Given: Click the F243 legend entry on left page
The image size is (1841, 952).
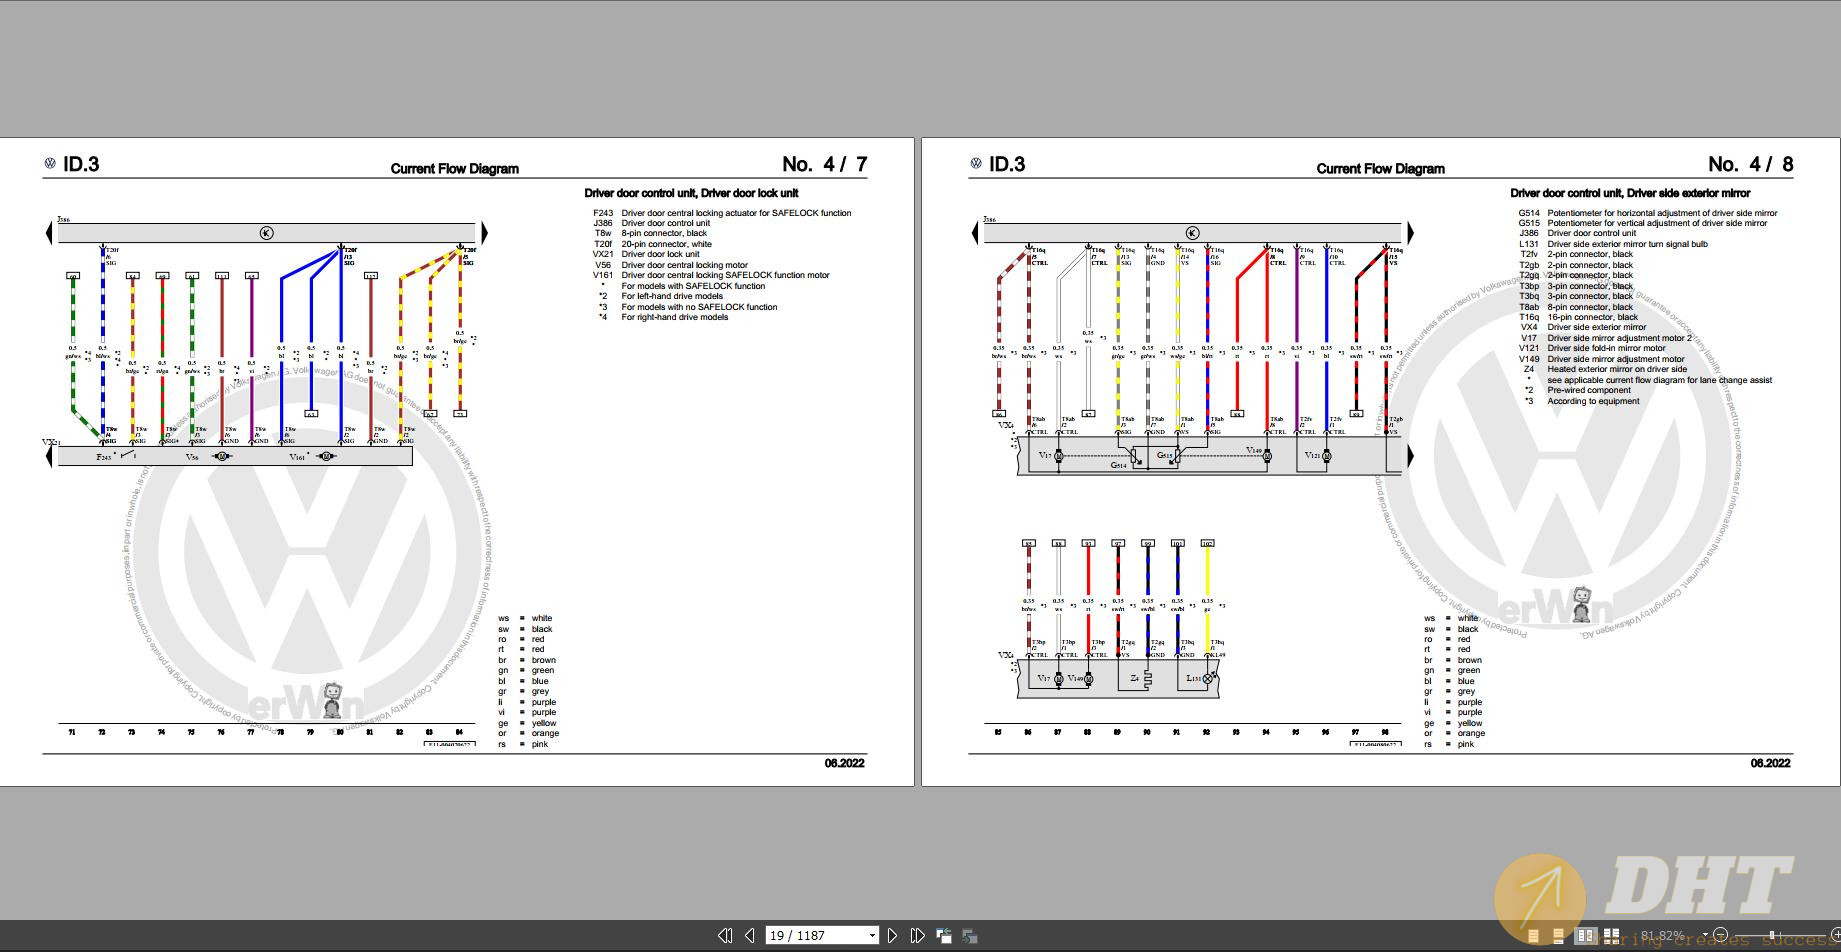Looking at the screenshot, I should tap(722, 213).
